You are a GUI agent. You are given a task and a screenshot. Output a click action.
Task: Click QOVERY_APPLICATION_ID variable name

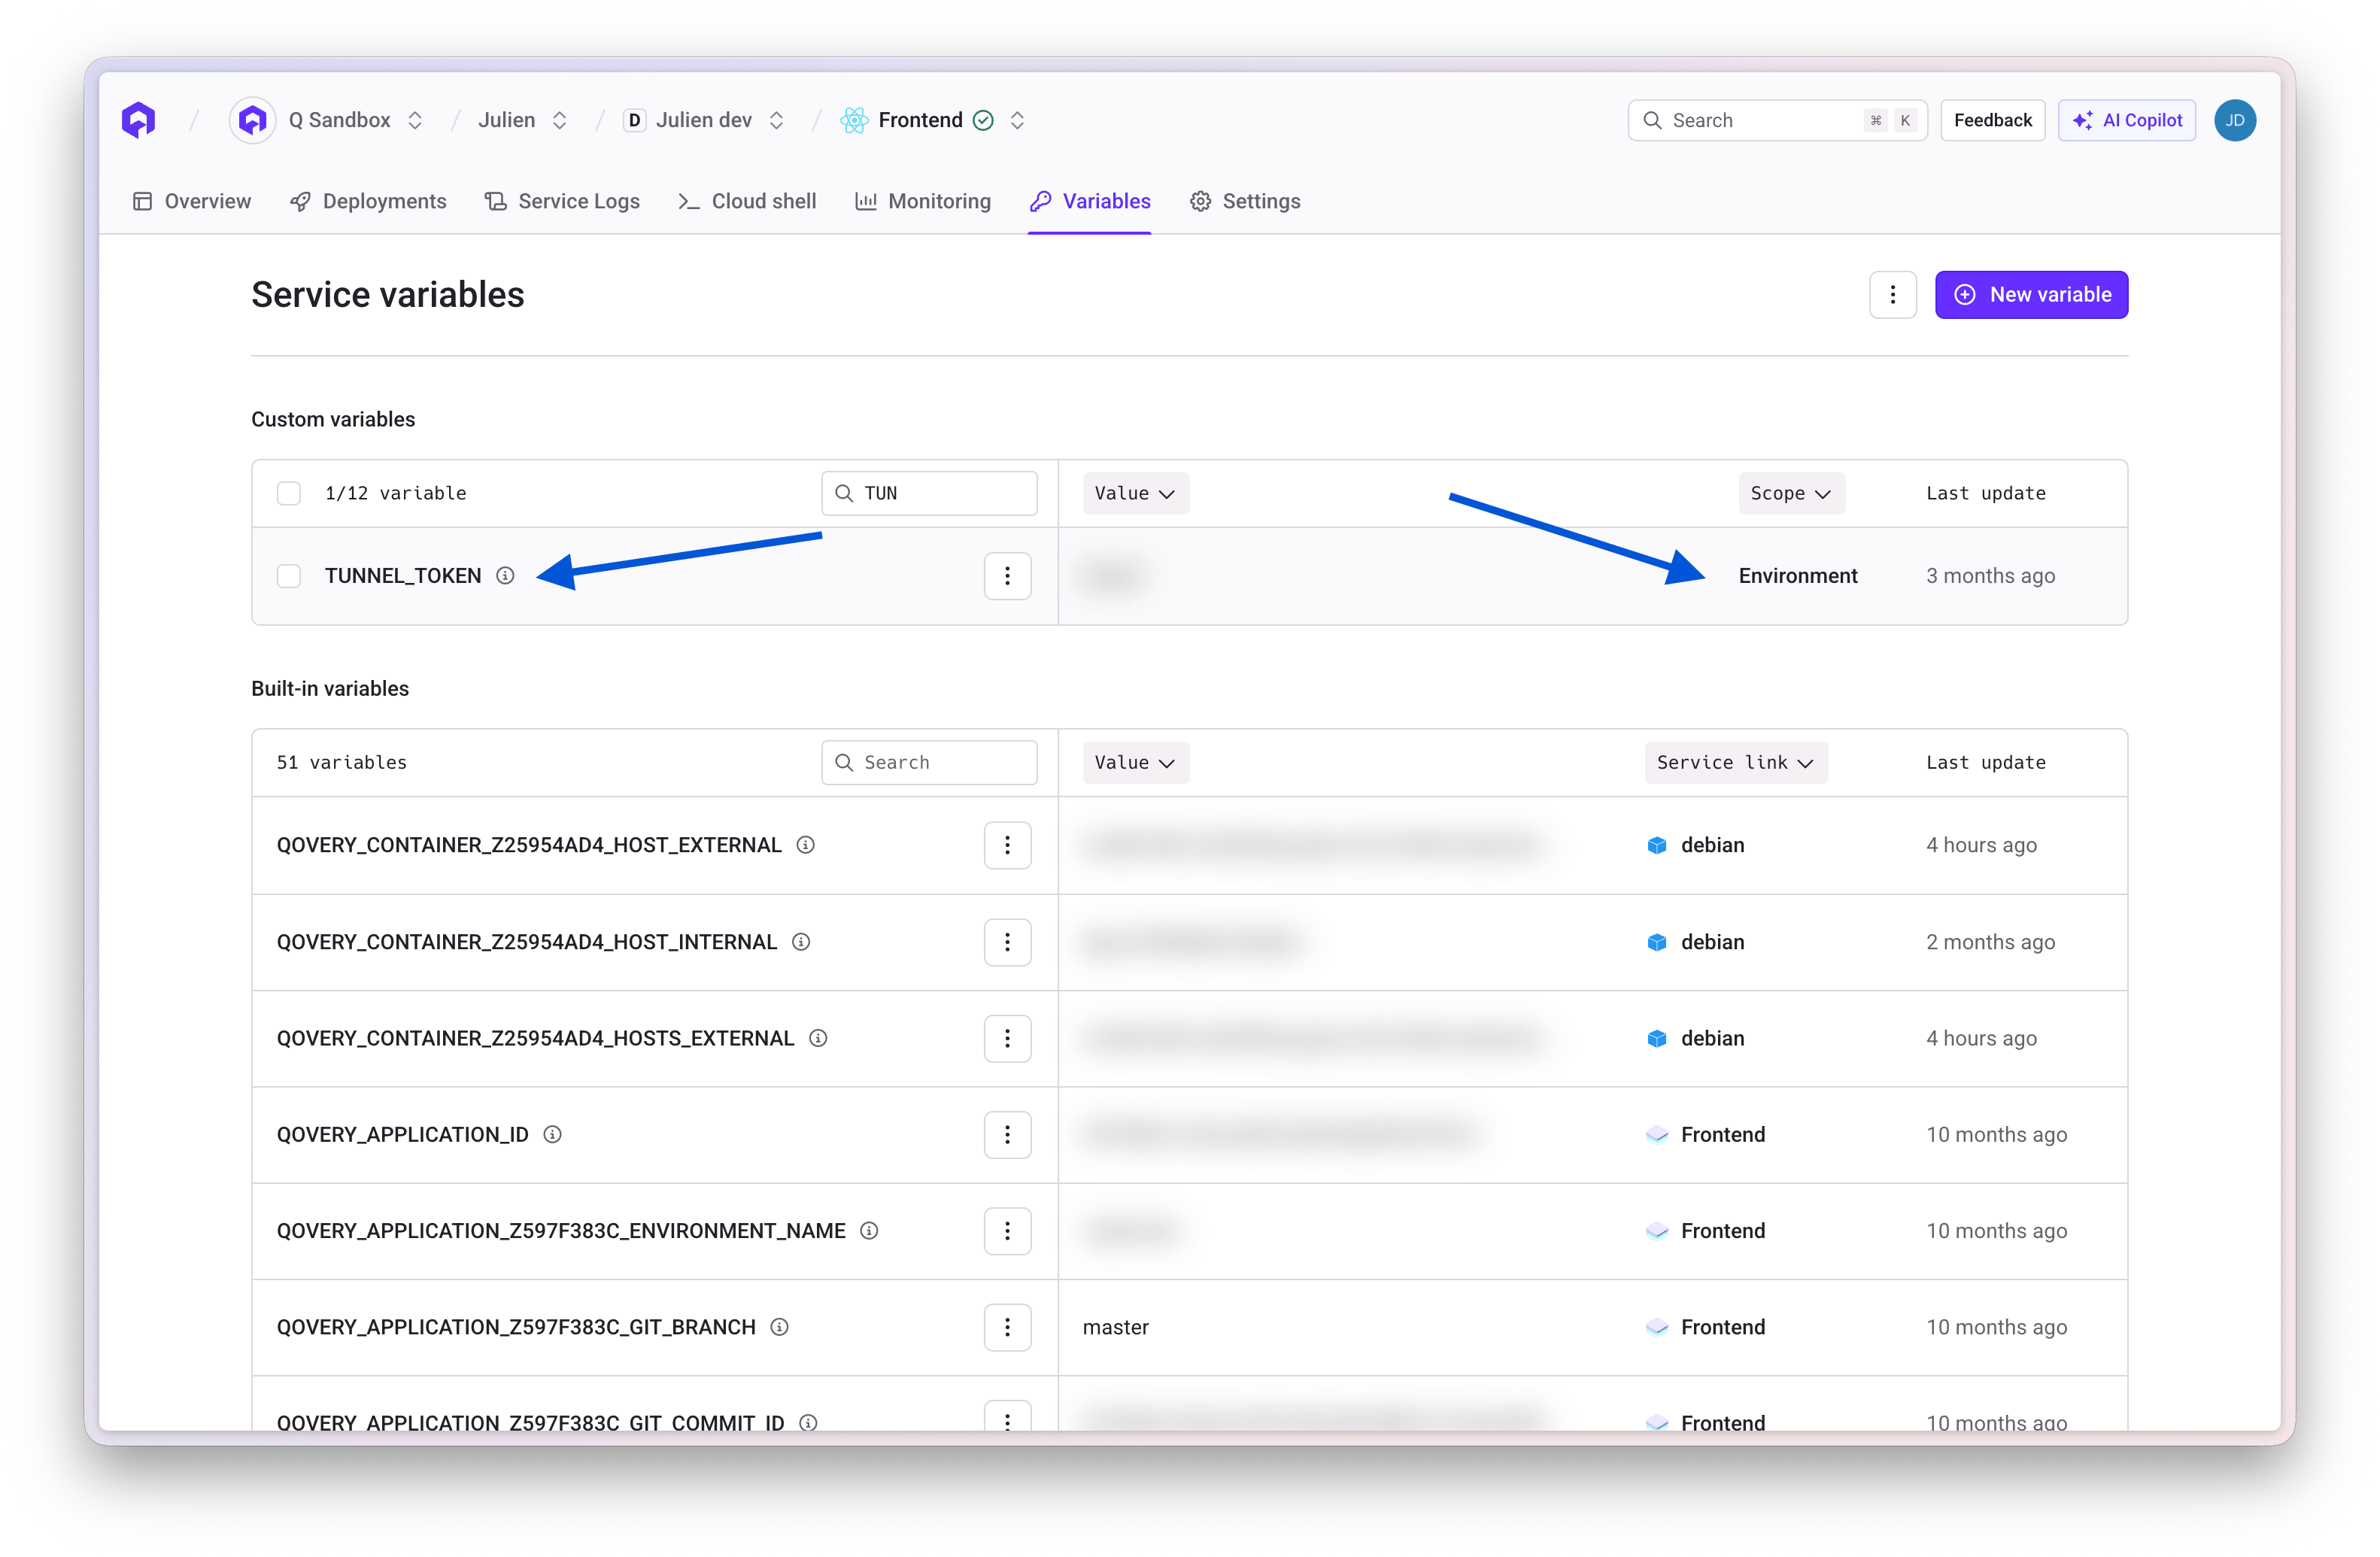(403, 1134)
